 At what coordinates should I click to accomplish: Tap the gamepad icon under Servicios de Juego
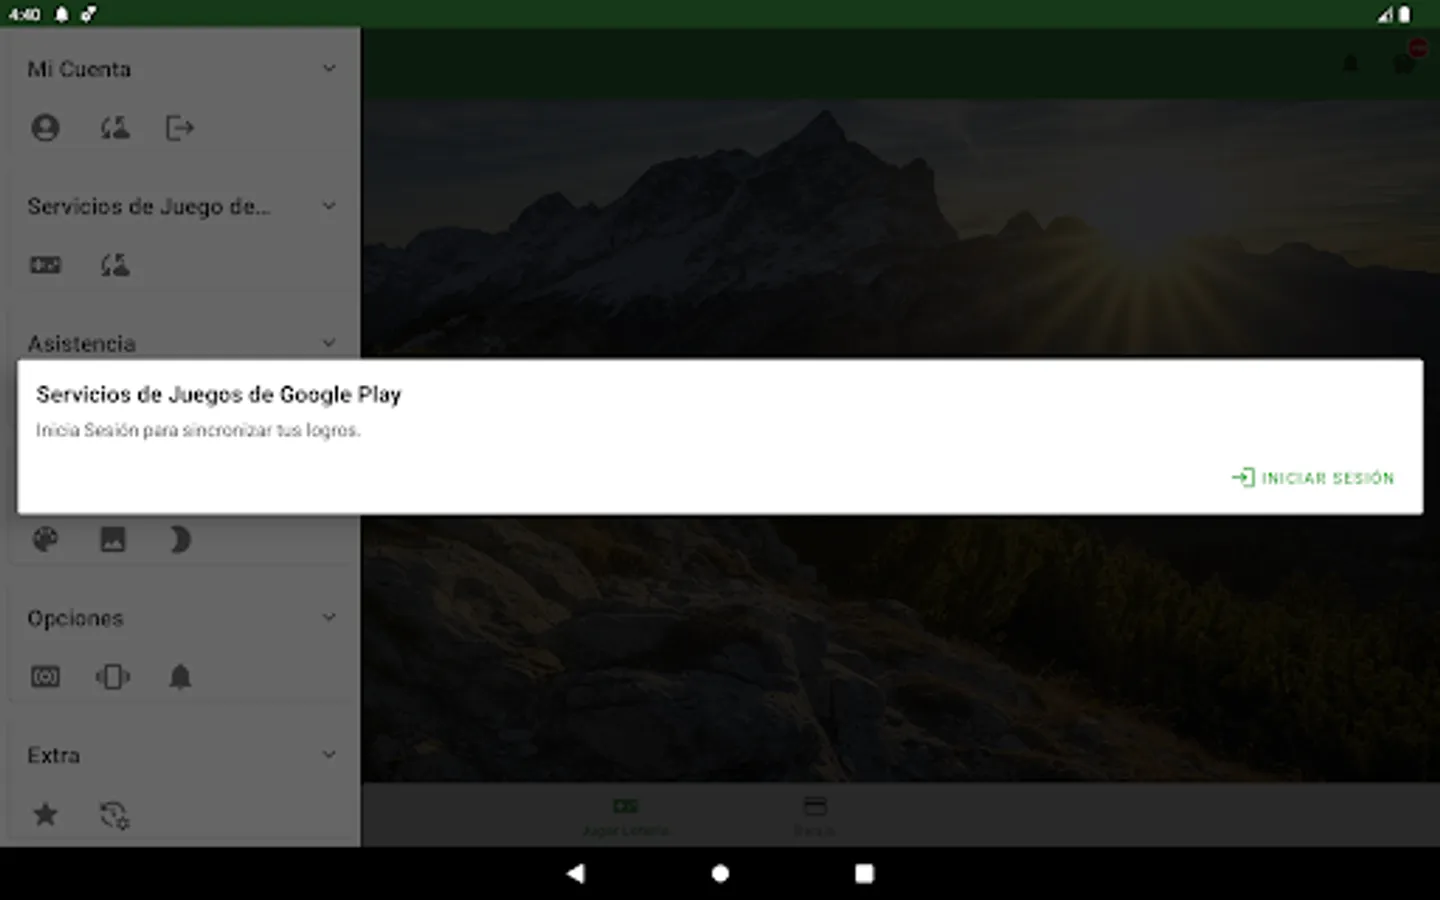45,265
